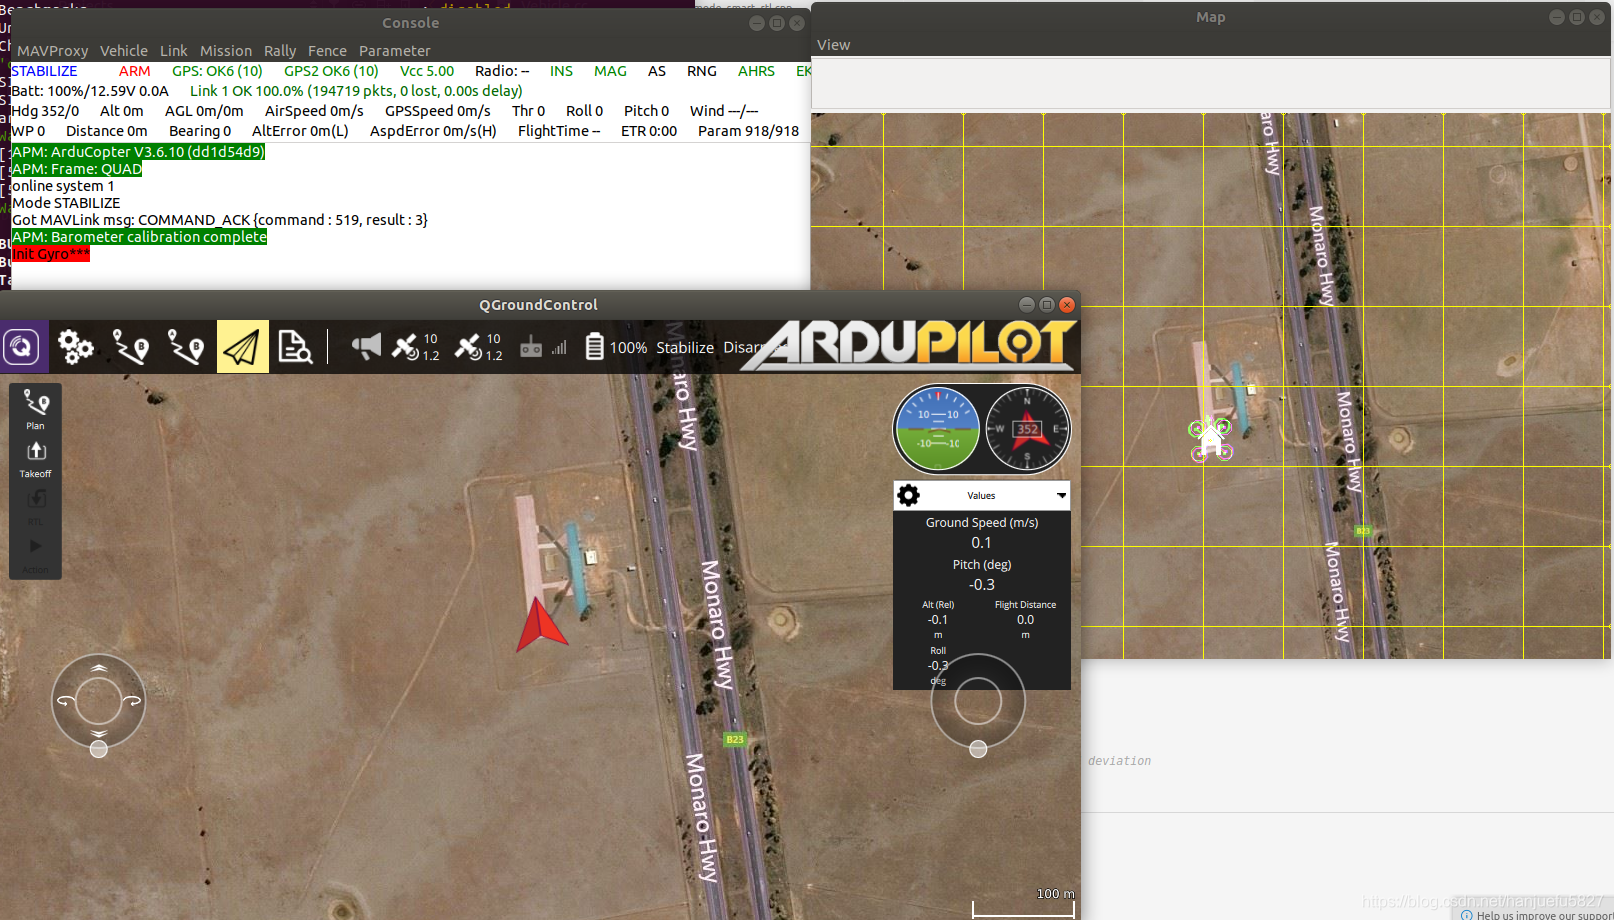Click Plan tool in fly sidebar
The image size is (1614, 920).
tap(36, 409)
